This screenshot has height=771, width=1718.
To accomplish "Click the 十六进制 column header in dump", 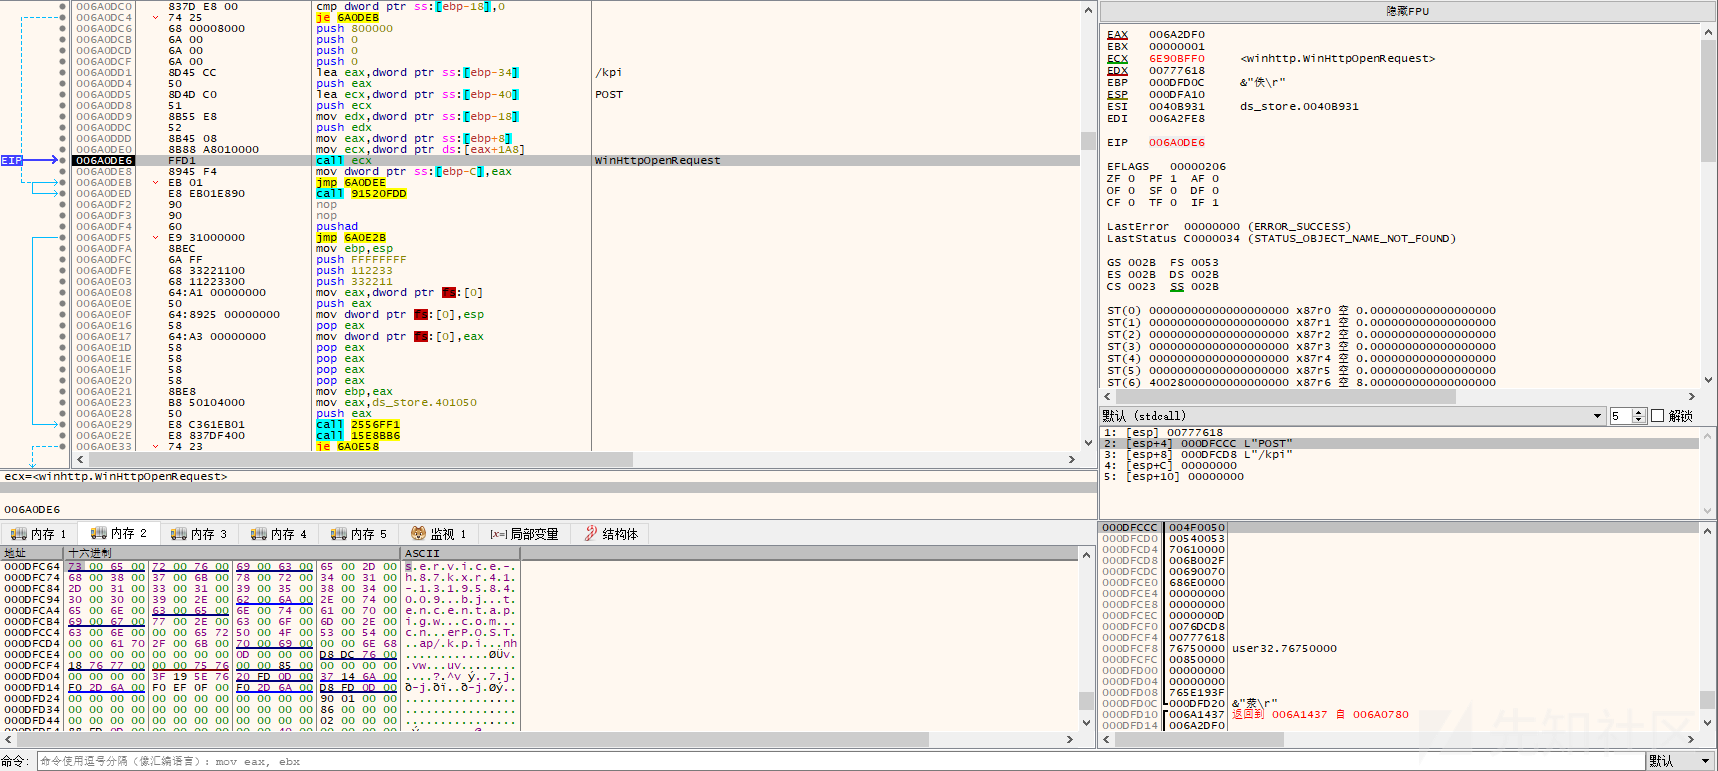I will click(233, 553).
